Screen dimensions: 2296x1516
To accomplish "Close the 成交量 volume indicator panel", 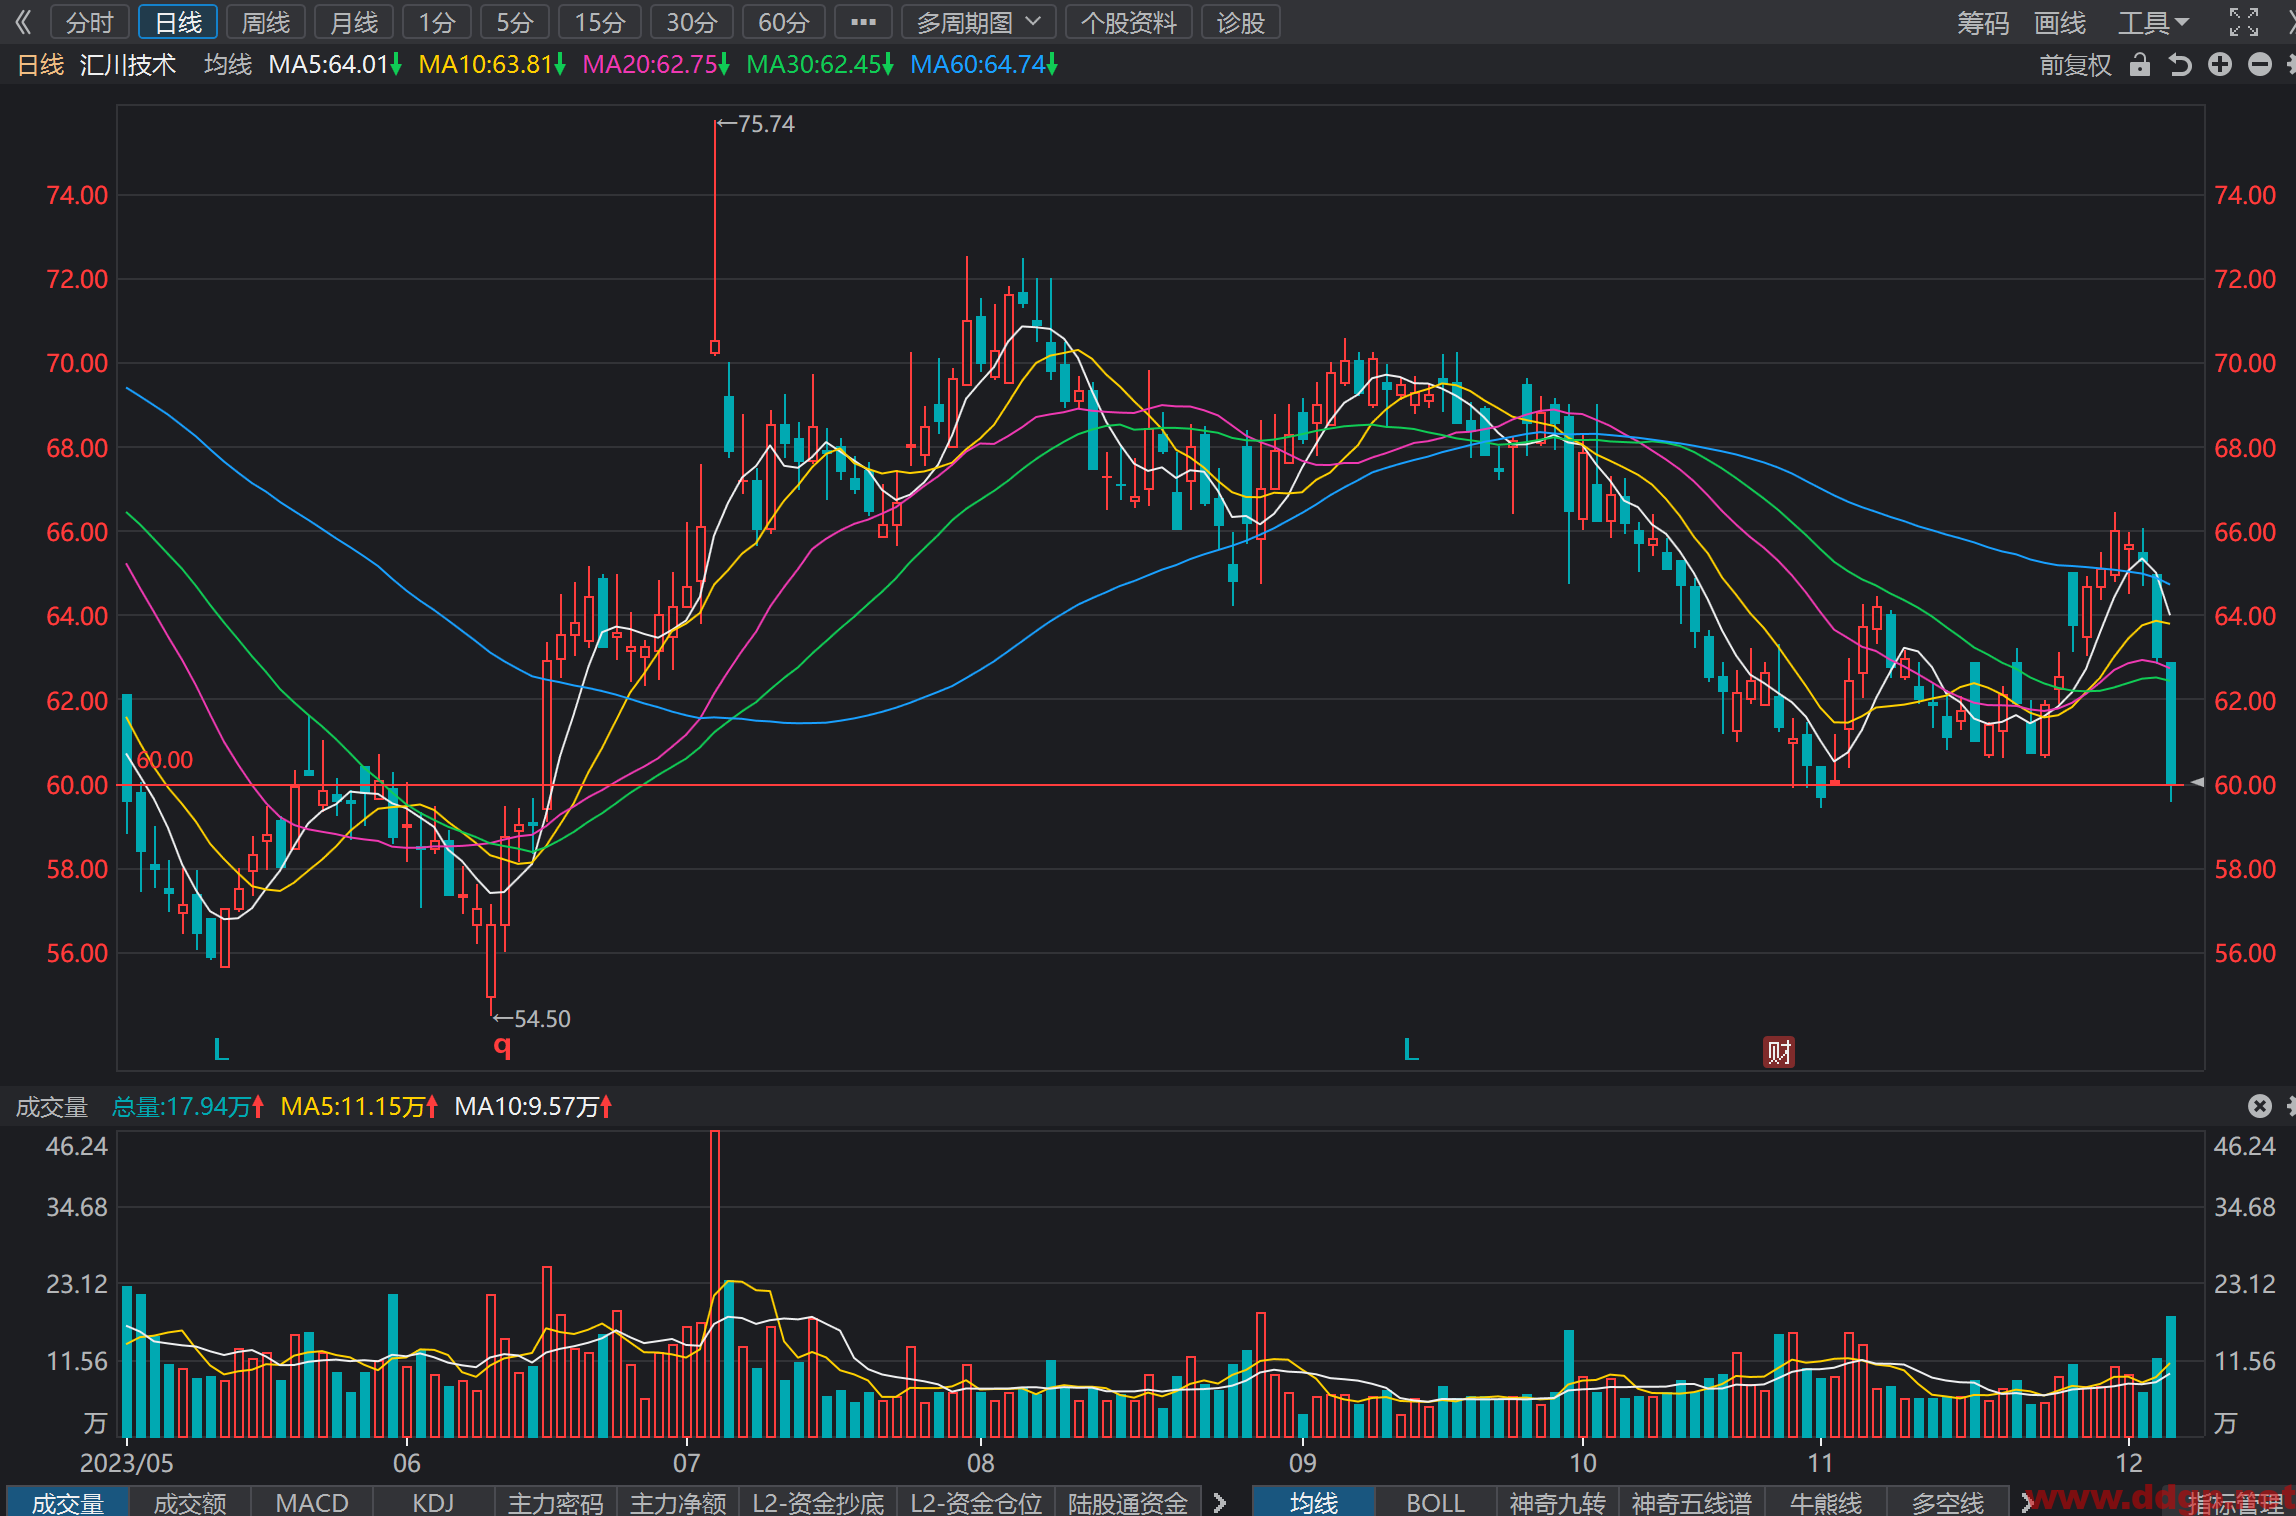I will (x=2260, y=1105).
